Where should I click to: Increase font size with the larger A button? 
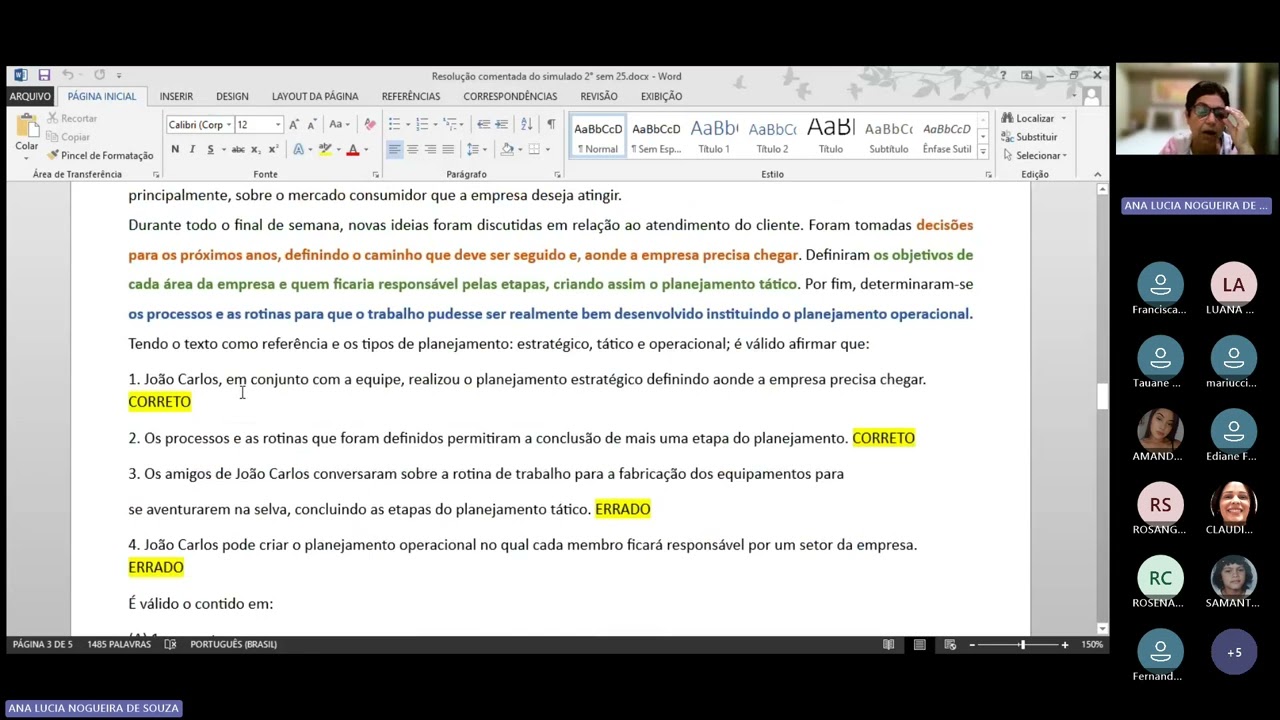tap(294, 125)
